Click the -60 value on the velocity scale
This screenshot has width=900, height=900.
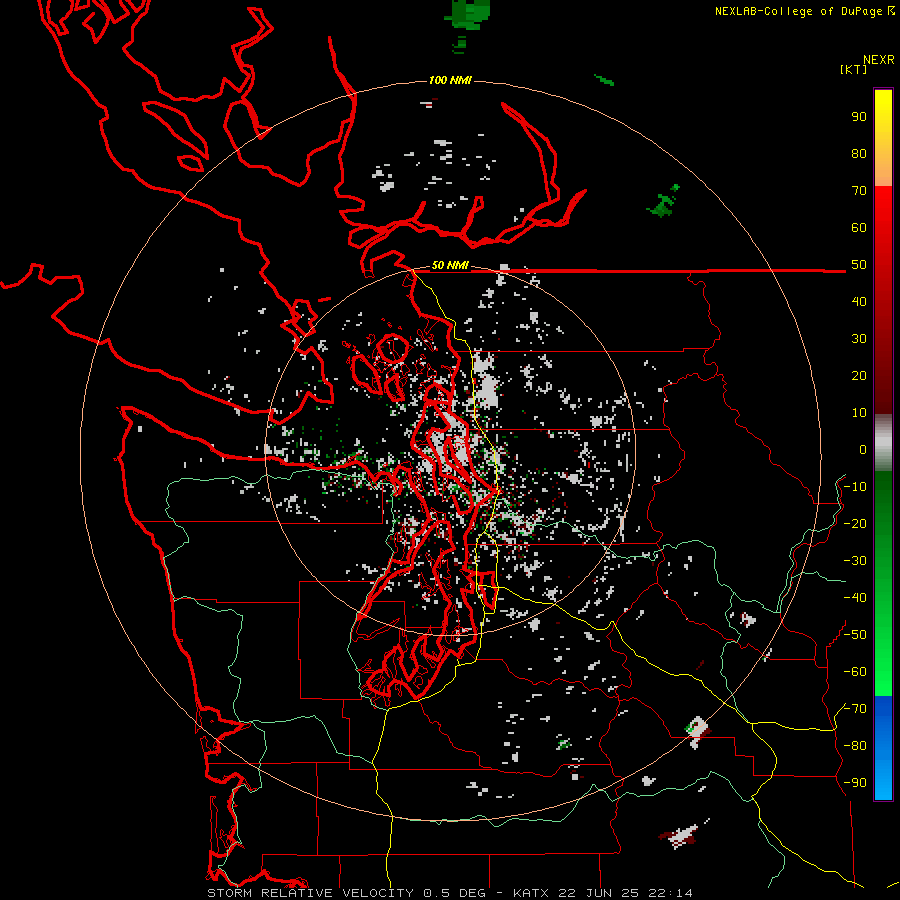855,672
